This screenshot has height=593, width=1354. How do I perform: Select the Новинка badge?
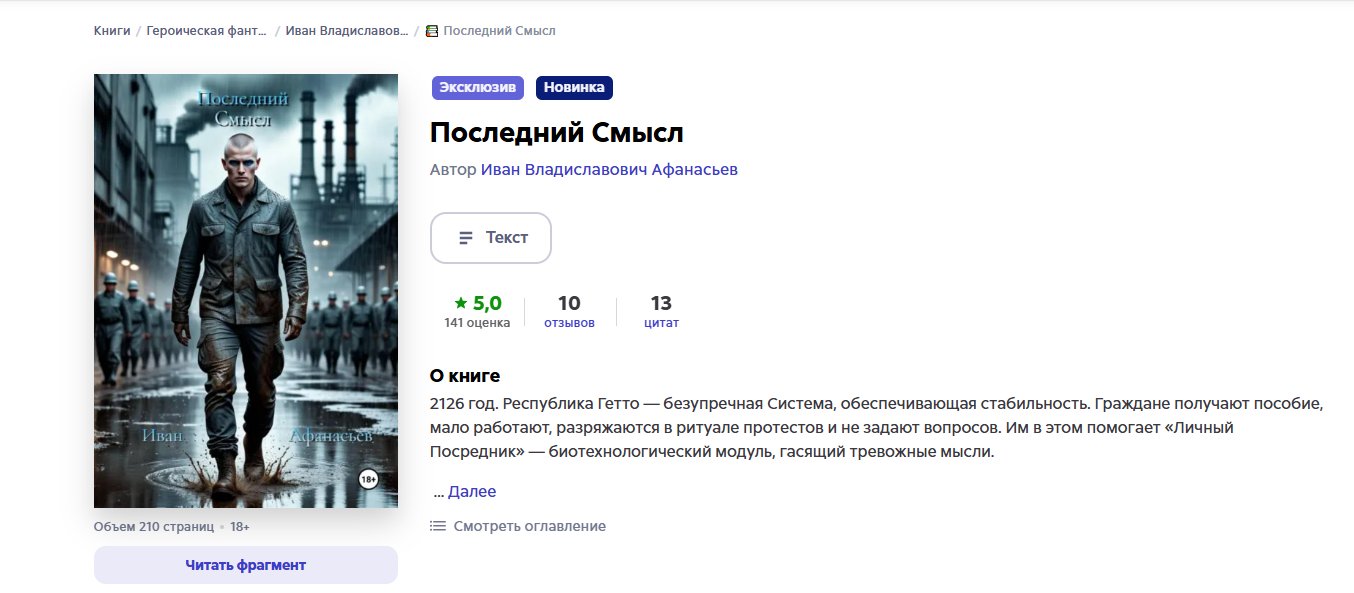pos(574,88)
